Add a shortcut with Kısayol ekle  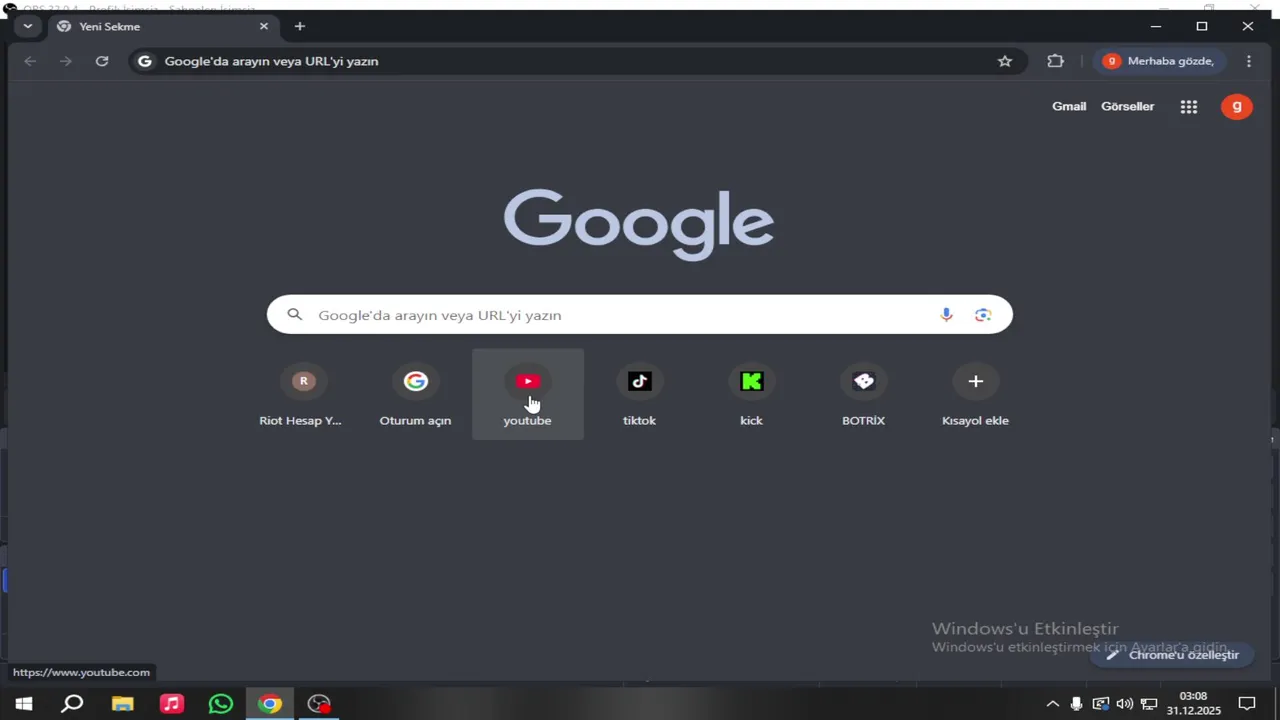click(975, 394)
